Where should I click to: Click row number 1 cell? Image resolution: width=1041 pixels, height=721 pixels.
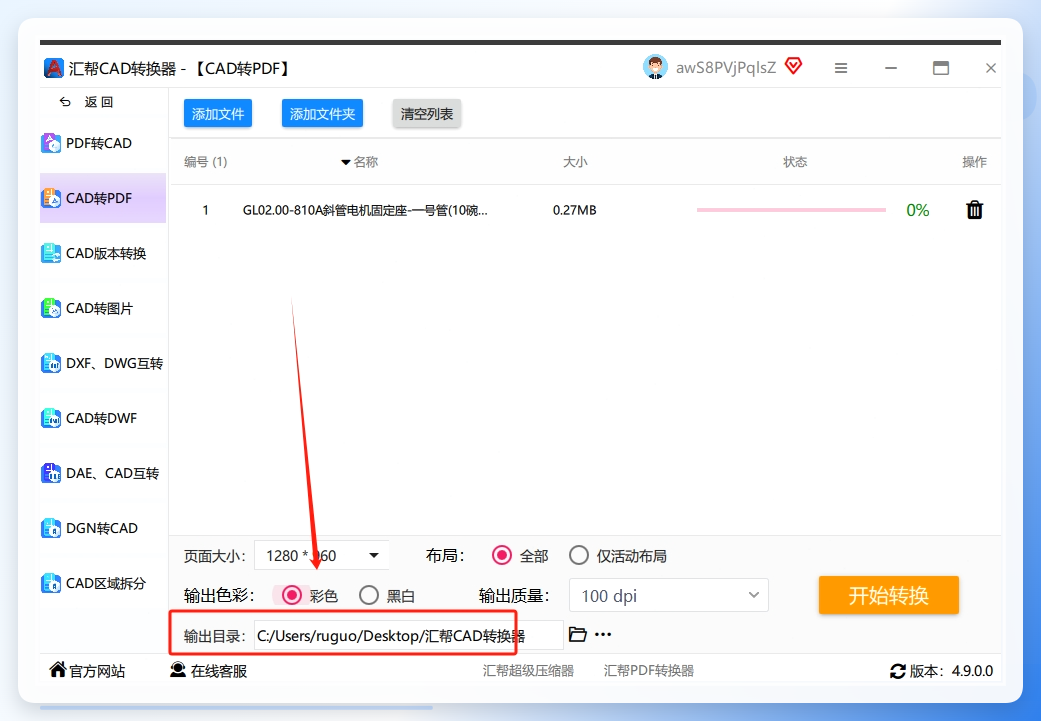206,210
